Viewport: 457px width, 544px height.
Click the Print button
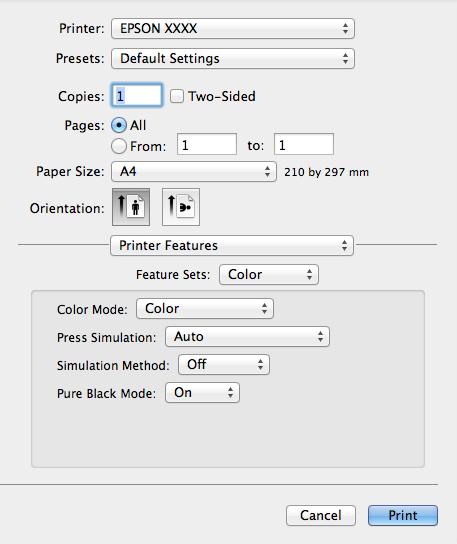403,516
